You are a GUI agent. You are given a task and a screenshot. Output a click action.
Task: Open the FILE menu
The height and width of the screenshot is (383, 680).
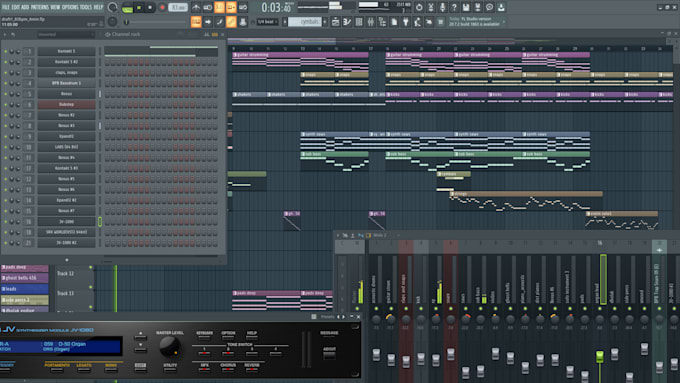6,7
